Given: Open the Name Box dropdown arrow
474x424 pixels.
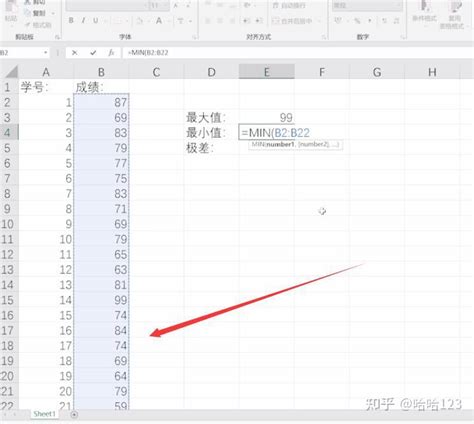Looking at the screenshot, I should coord(46,53).
